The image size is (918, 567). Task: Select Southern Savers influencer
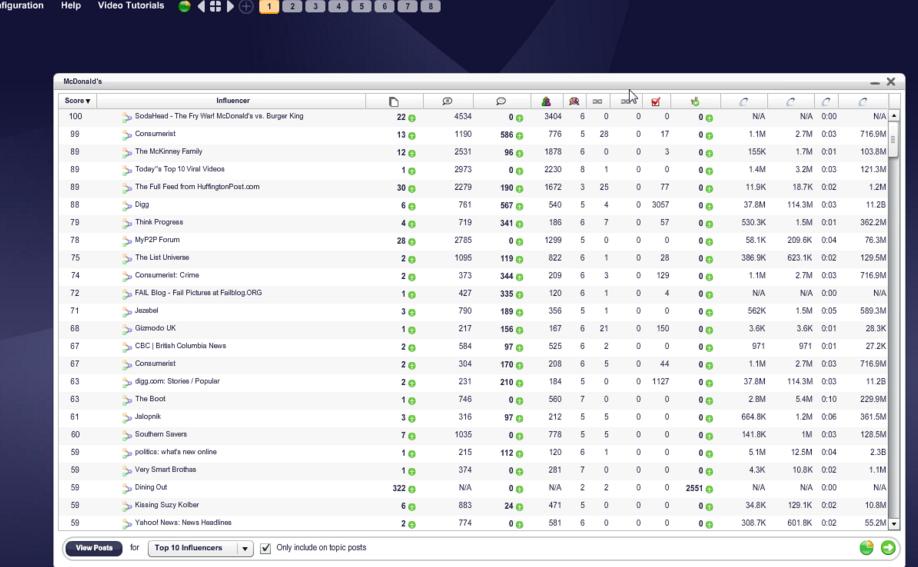click(161, 434)
